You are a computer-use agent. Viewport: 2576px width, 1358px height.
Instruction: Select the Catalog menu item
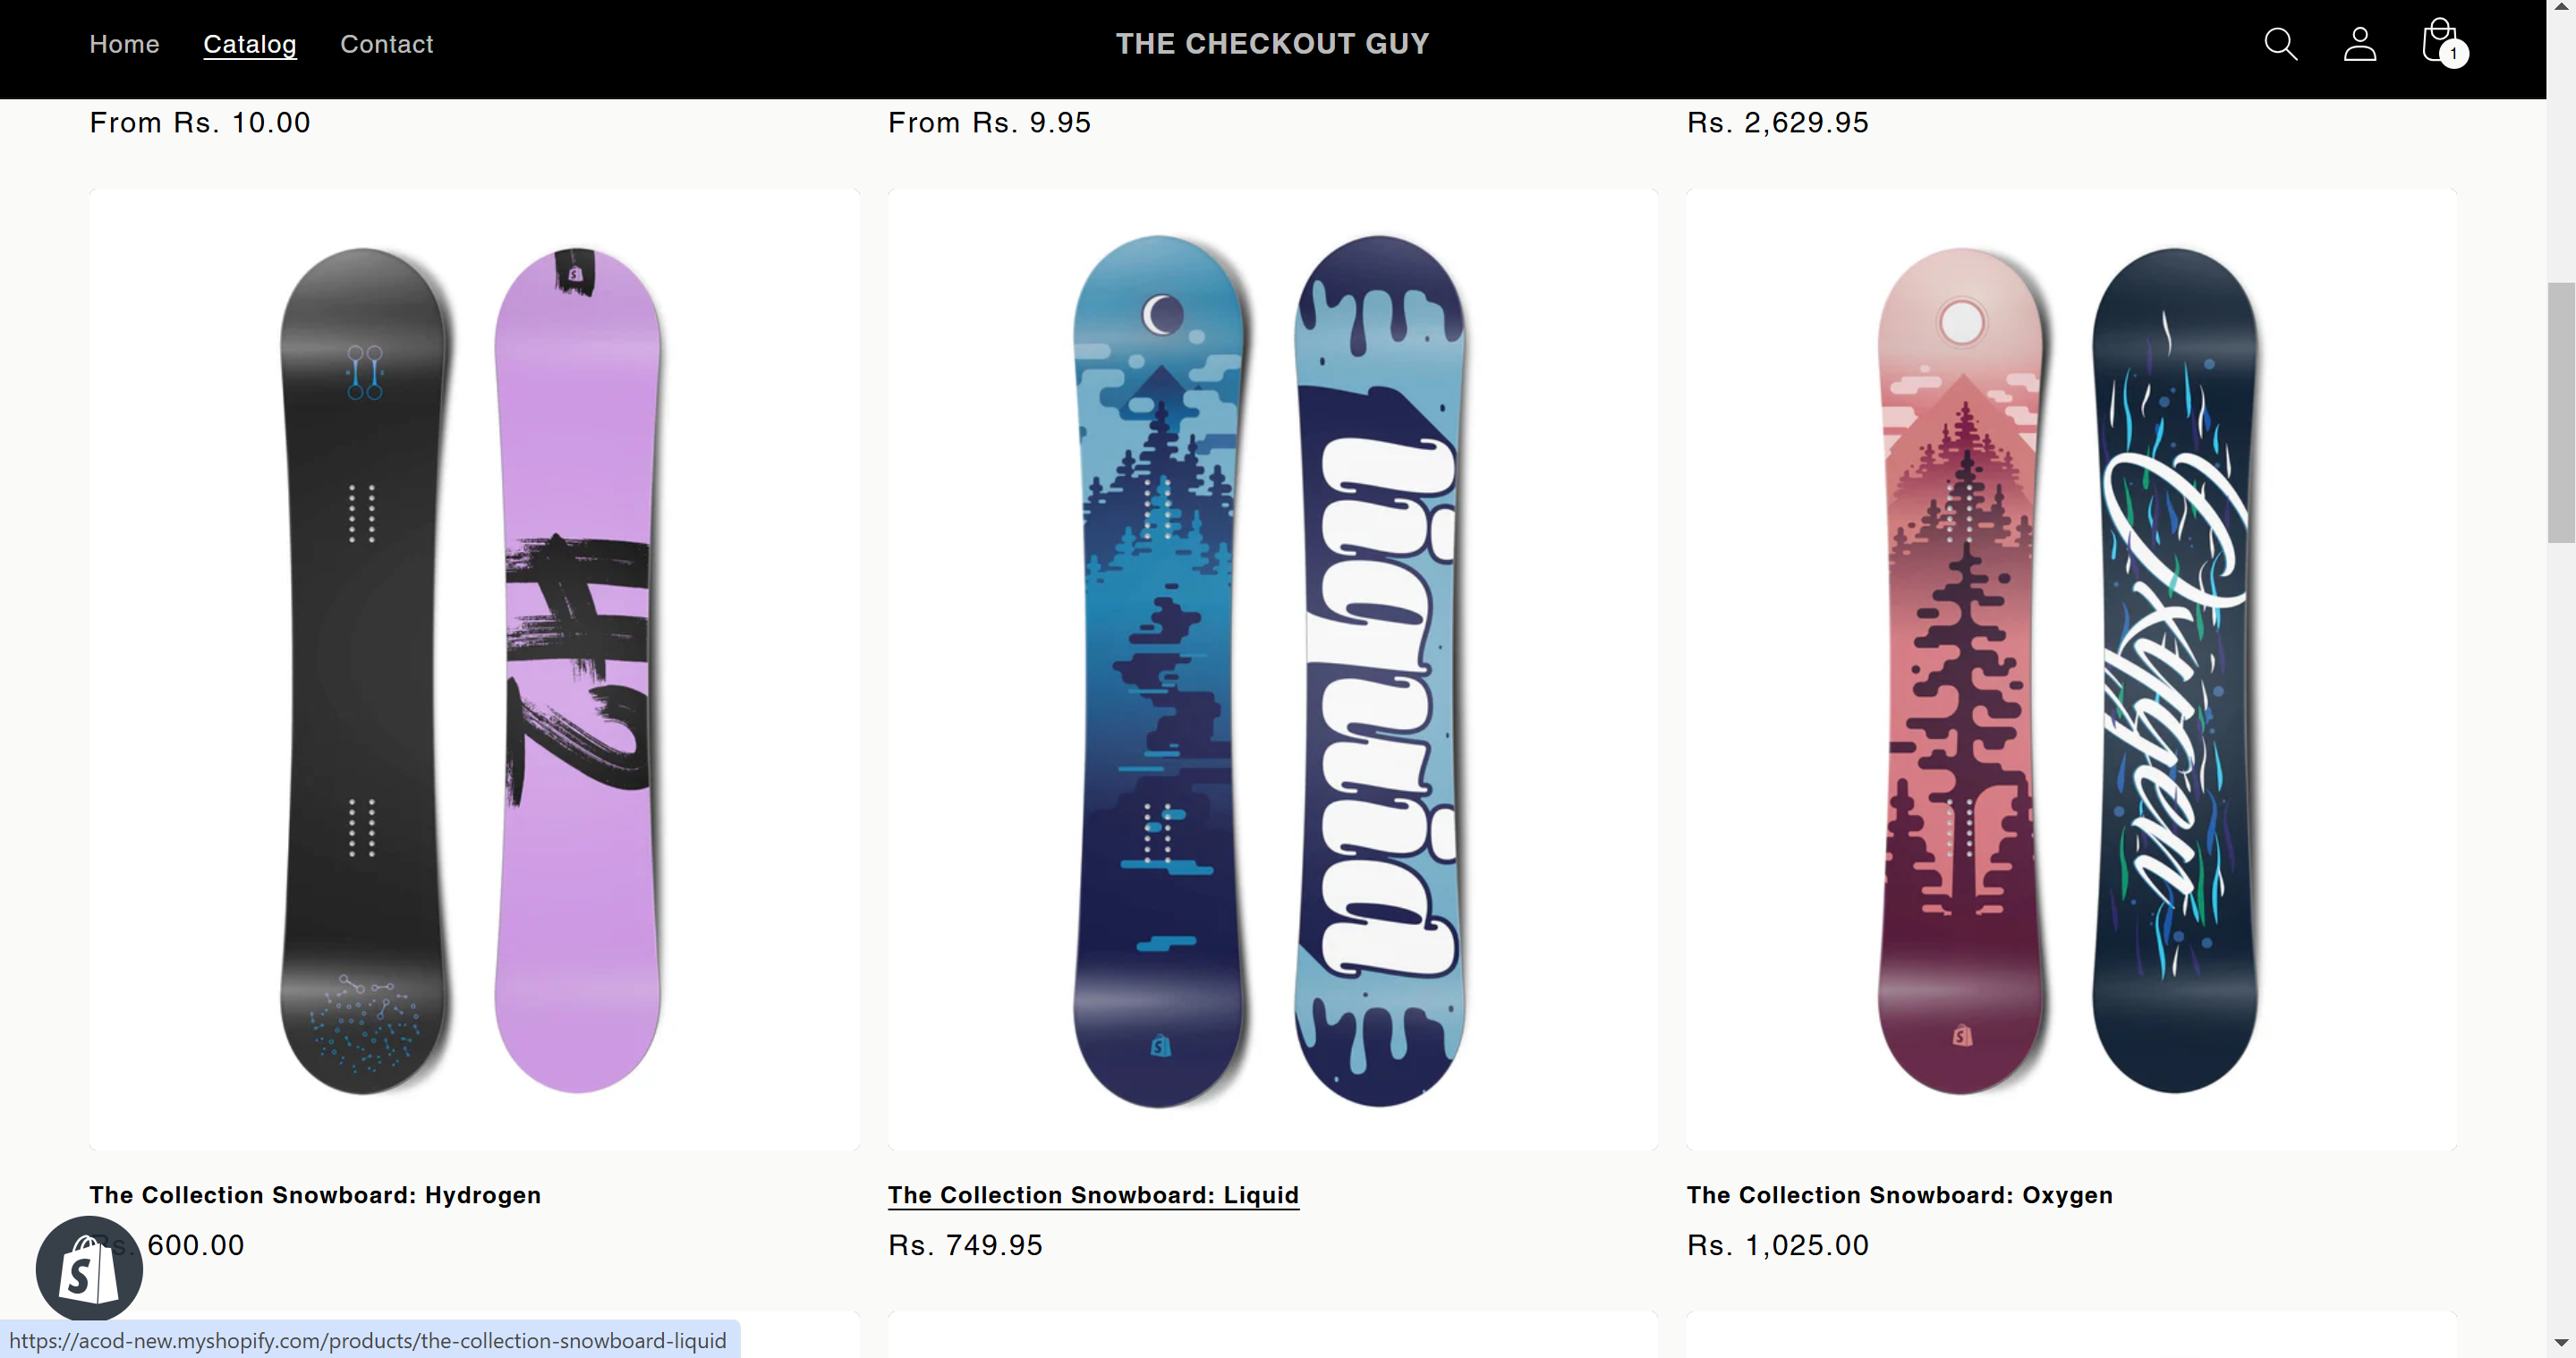pyautogui.click(x=250, y=44)
